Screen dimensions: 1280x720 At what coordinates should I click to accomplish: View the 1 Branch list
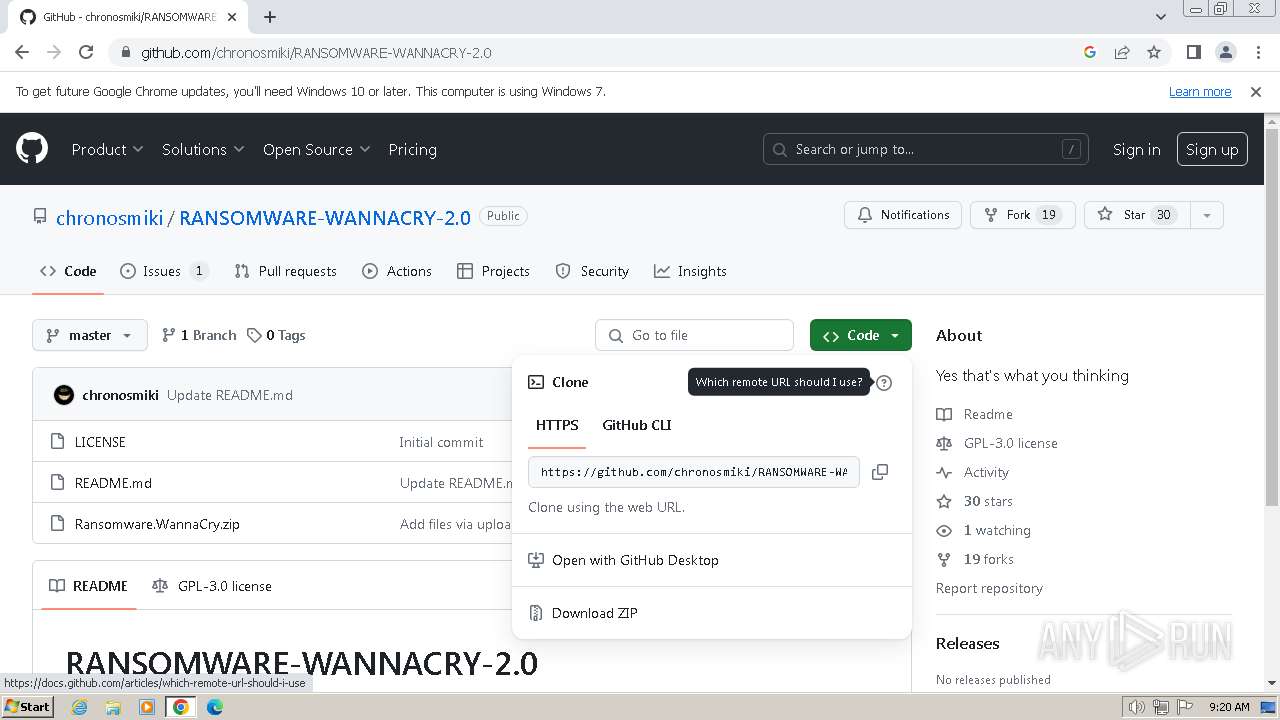[199, 335]
